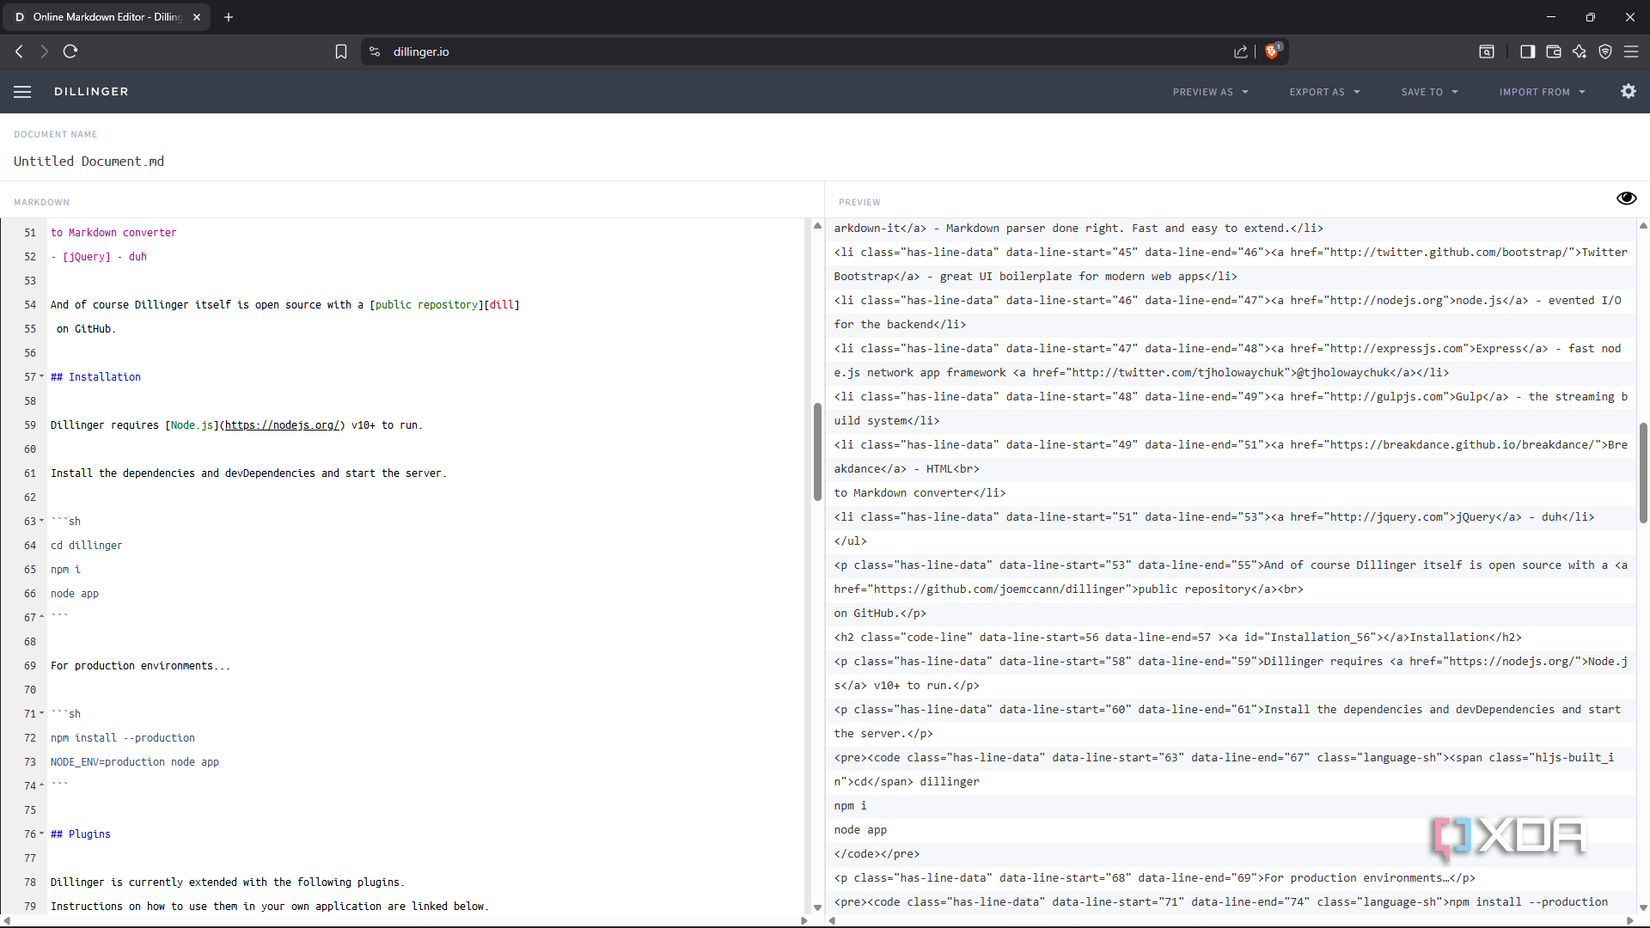Open the browser's three-line menu
Image resolution: width=1650 pixels, height=928 pixels.
[1632, 51]
